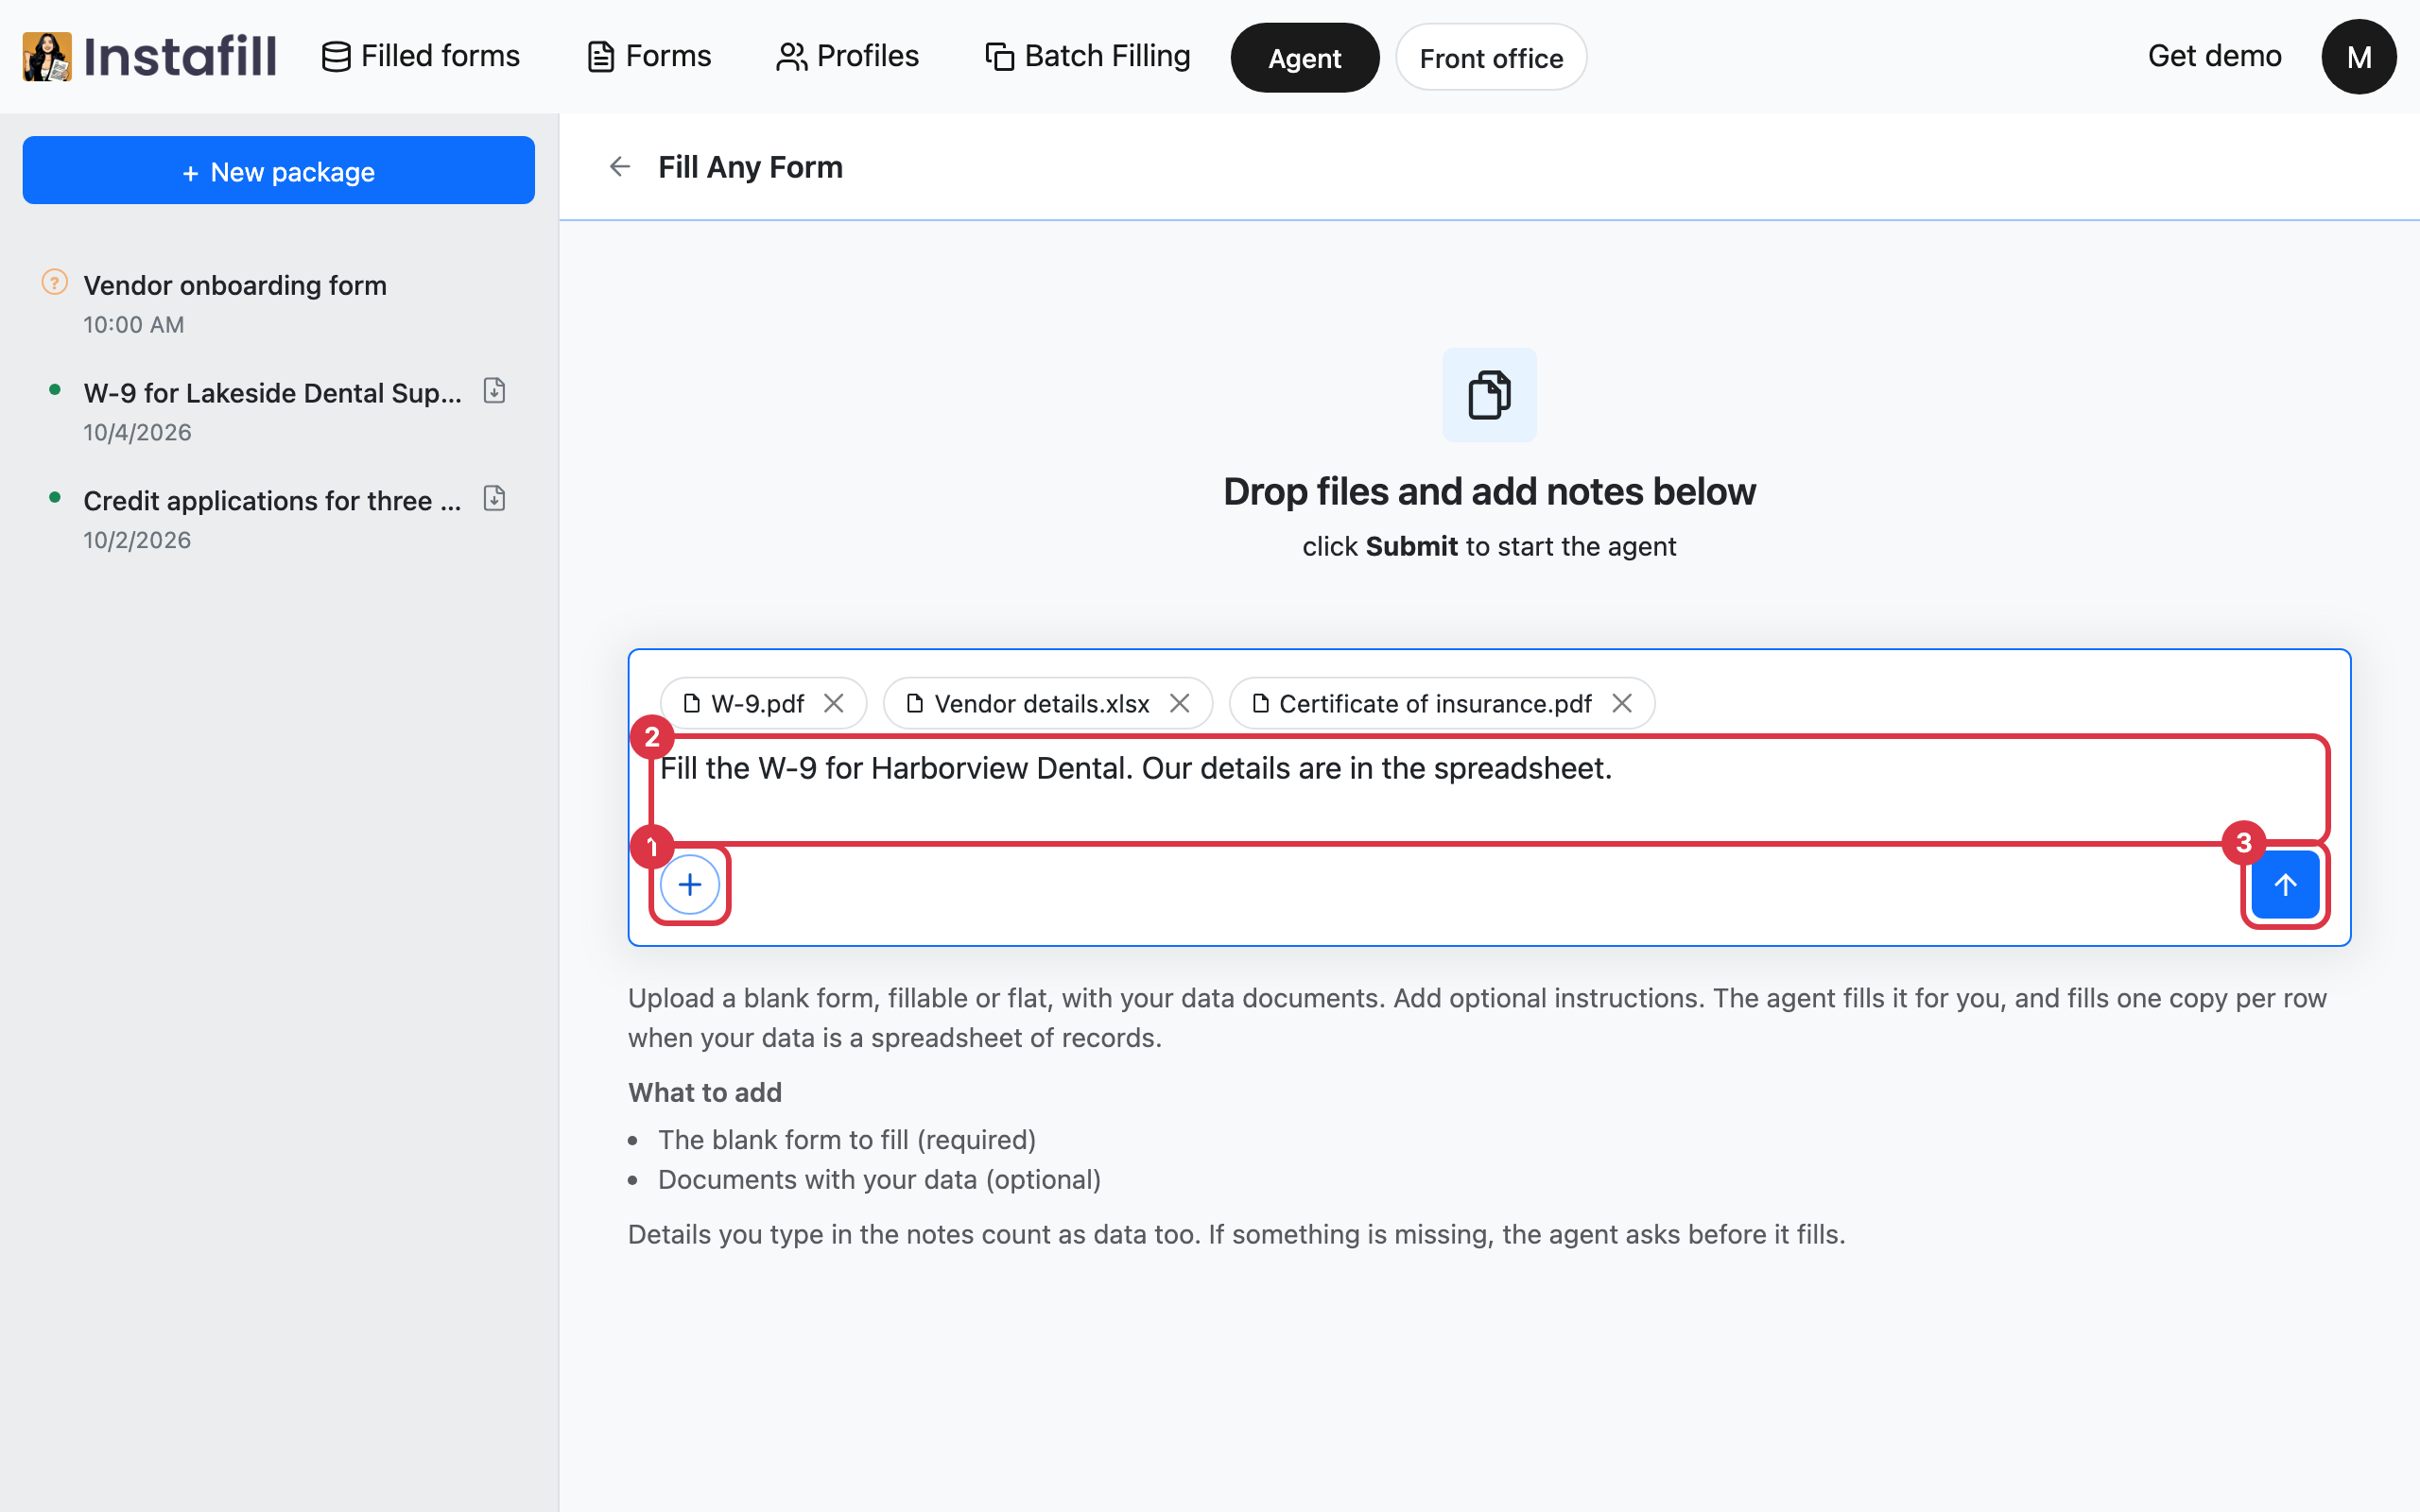Open Batch Filling
Screen dimensions: 2420x1512
tap(1088, 56)
